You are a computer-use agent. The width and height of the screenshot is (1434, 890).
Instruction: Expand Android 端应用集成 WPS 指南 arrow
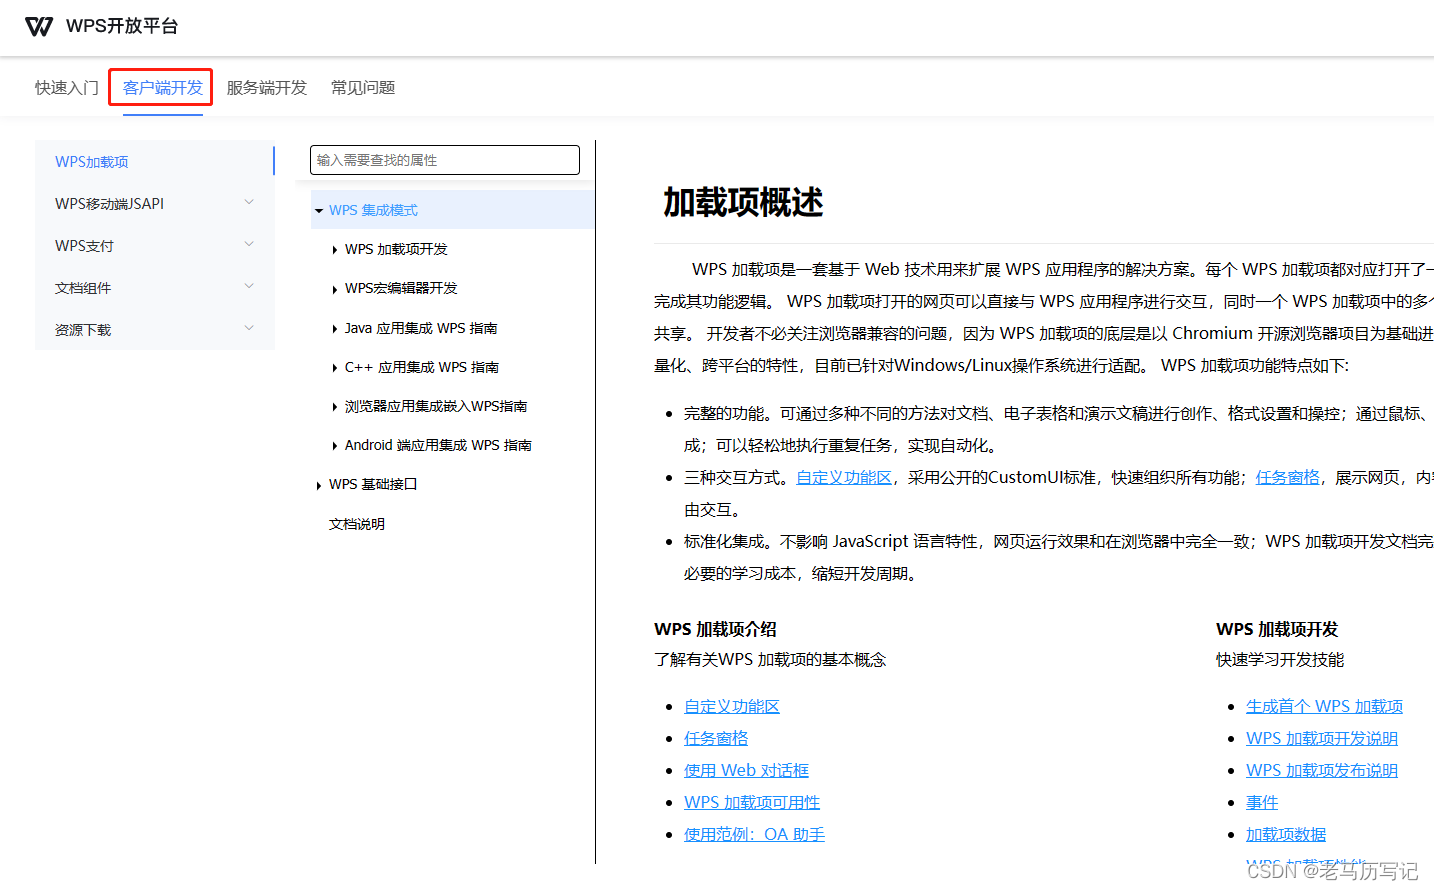tap(335, 446)
